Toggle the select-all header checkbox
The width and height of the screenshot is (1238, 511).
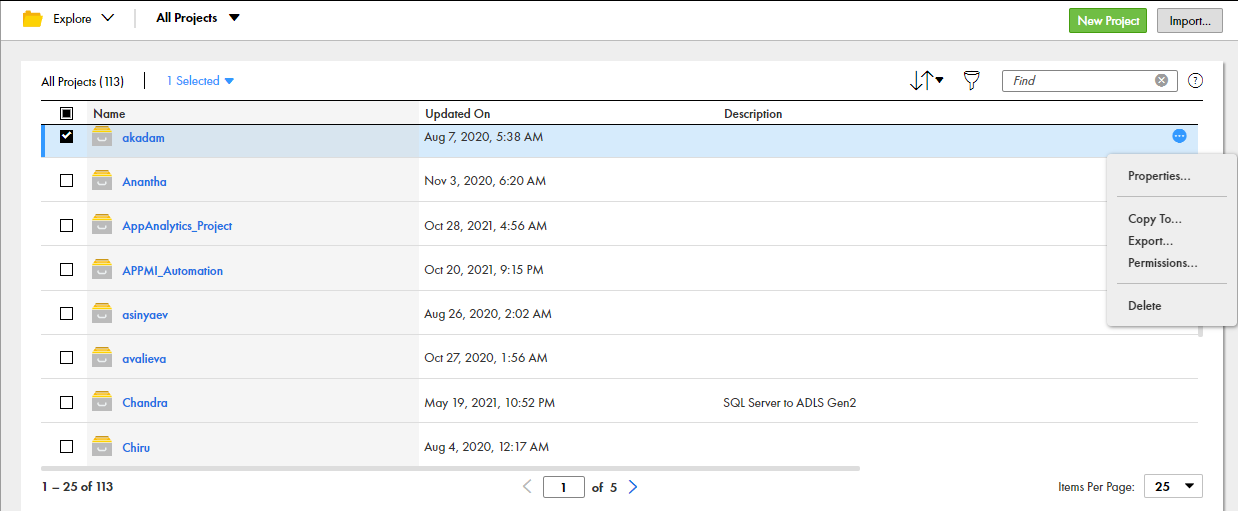pos(67,114)
